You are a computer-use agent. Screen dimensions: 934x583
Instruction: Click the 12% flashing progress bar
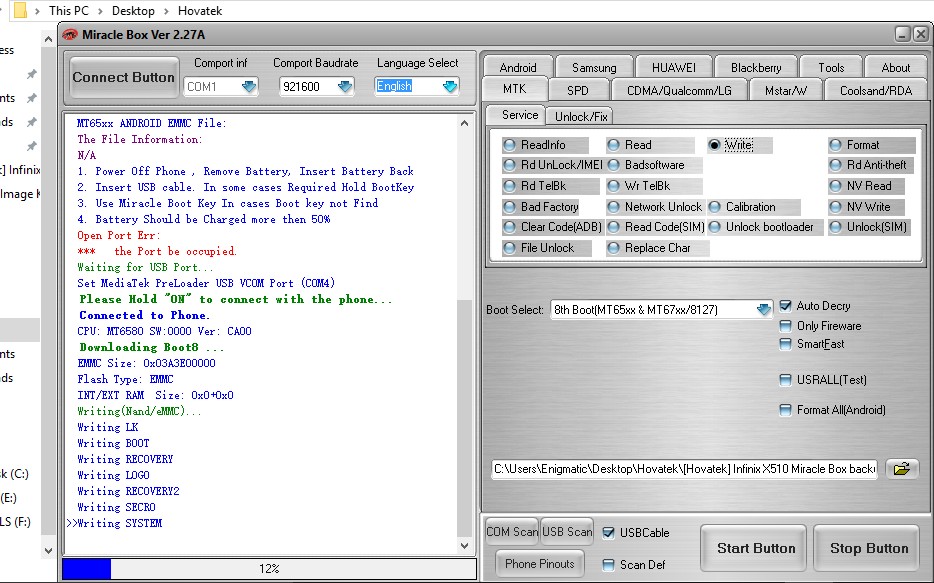pos(269,569)
